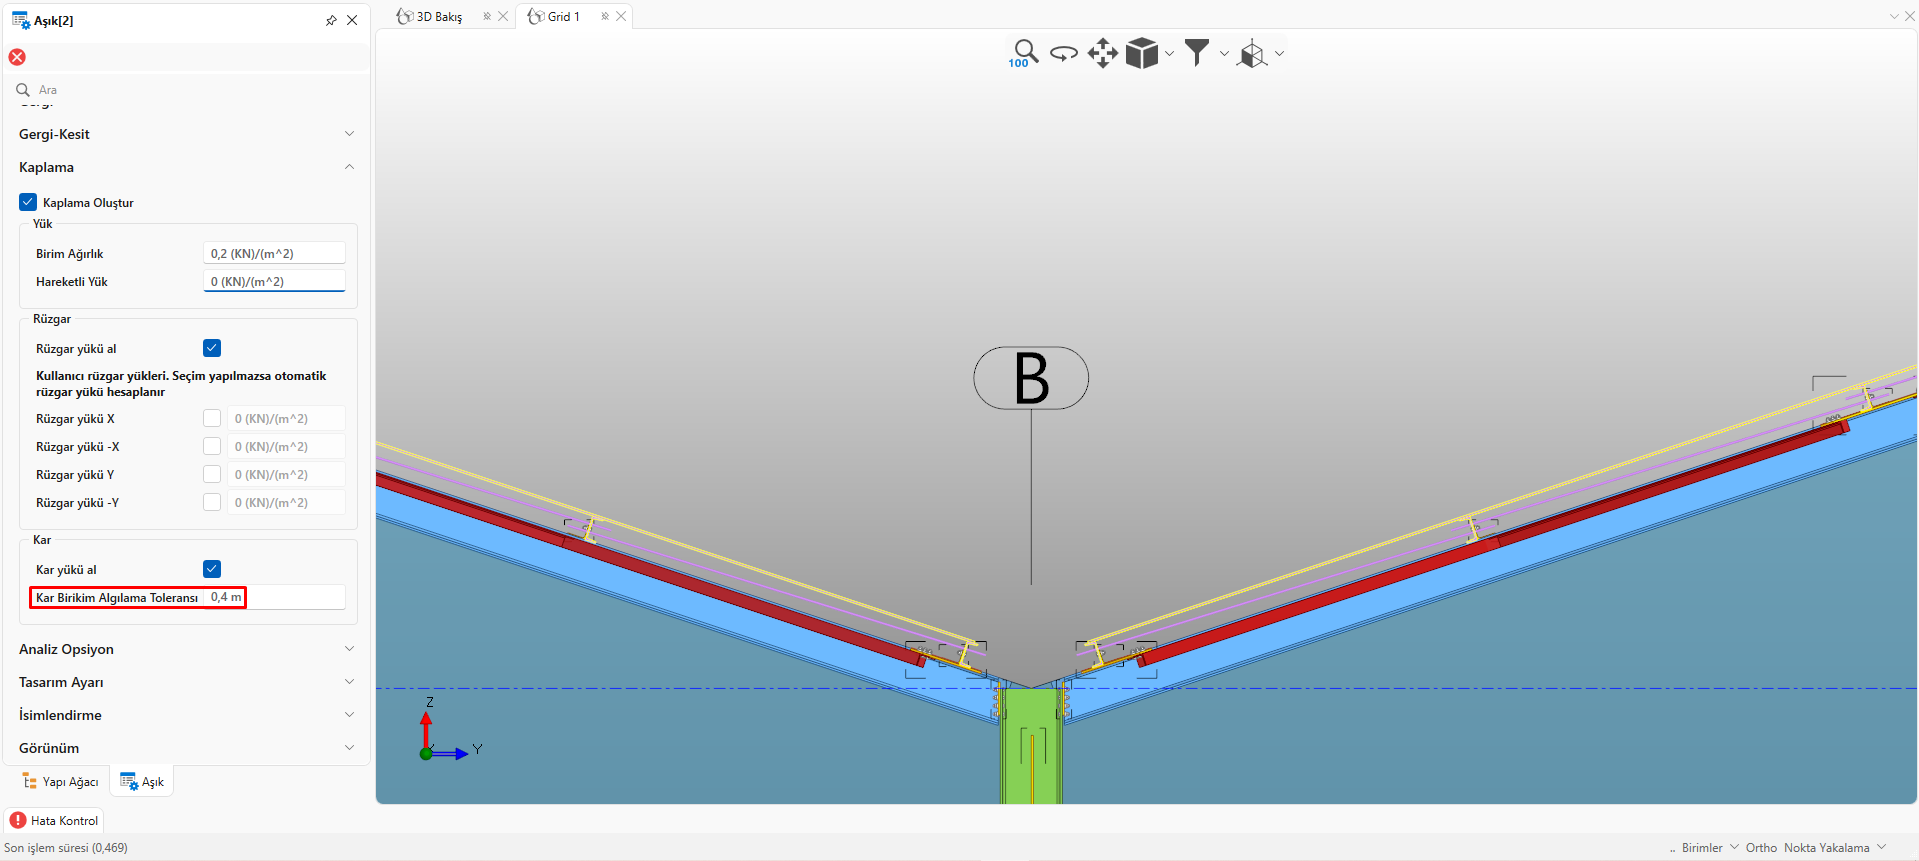Pin the Aşık[2] panel with pushpin icon
Image resolution: width=1919 pixels, height=861 pixels.
tap(331, 20)
